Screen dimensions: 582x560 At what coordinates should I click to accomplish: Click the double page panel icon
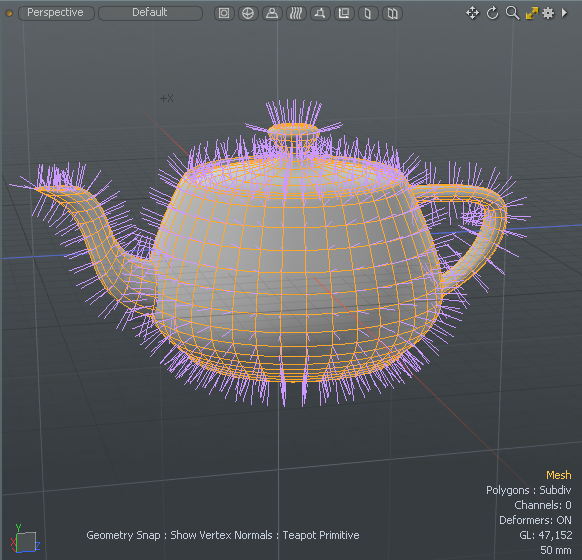pos(392,13)
